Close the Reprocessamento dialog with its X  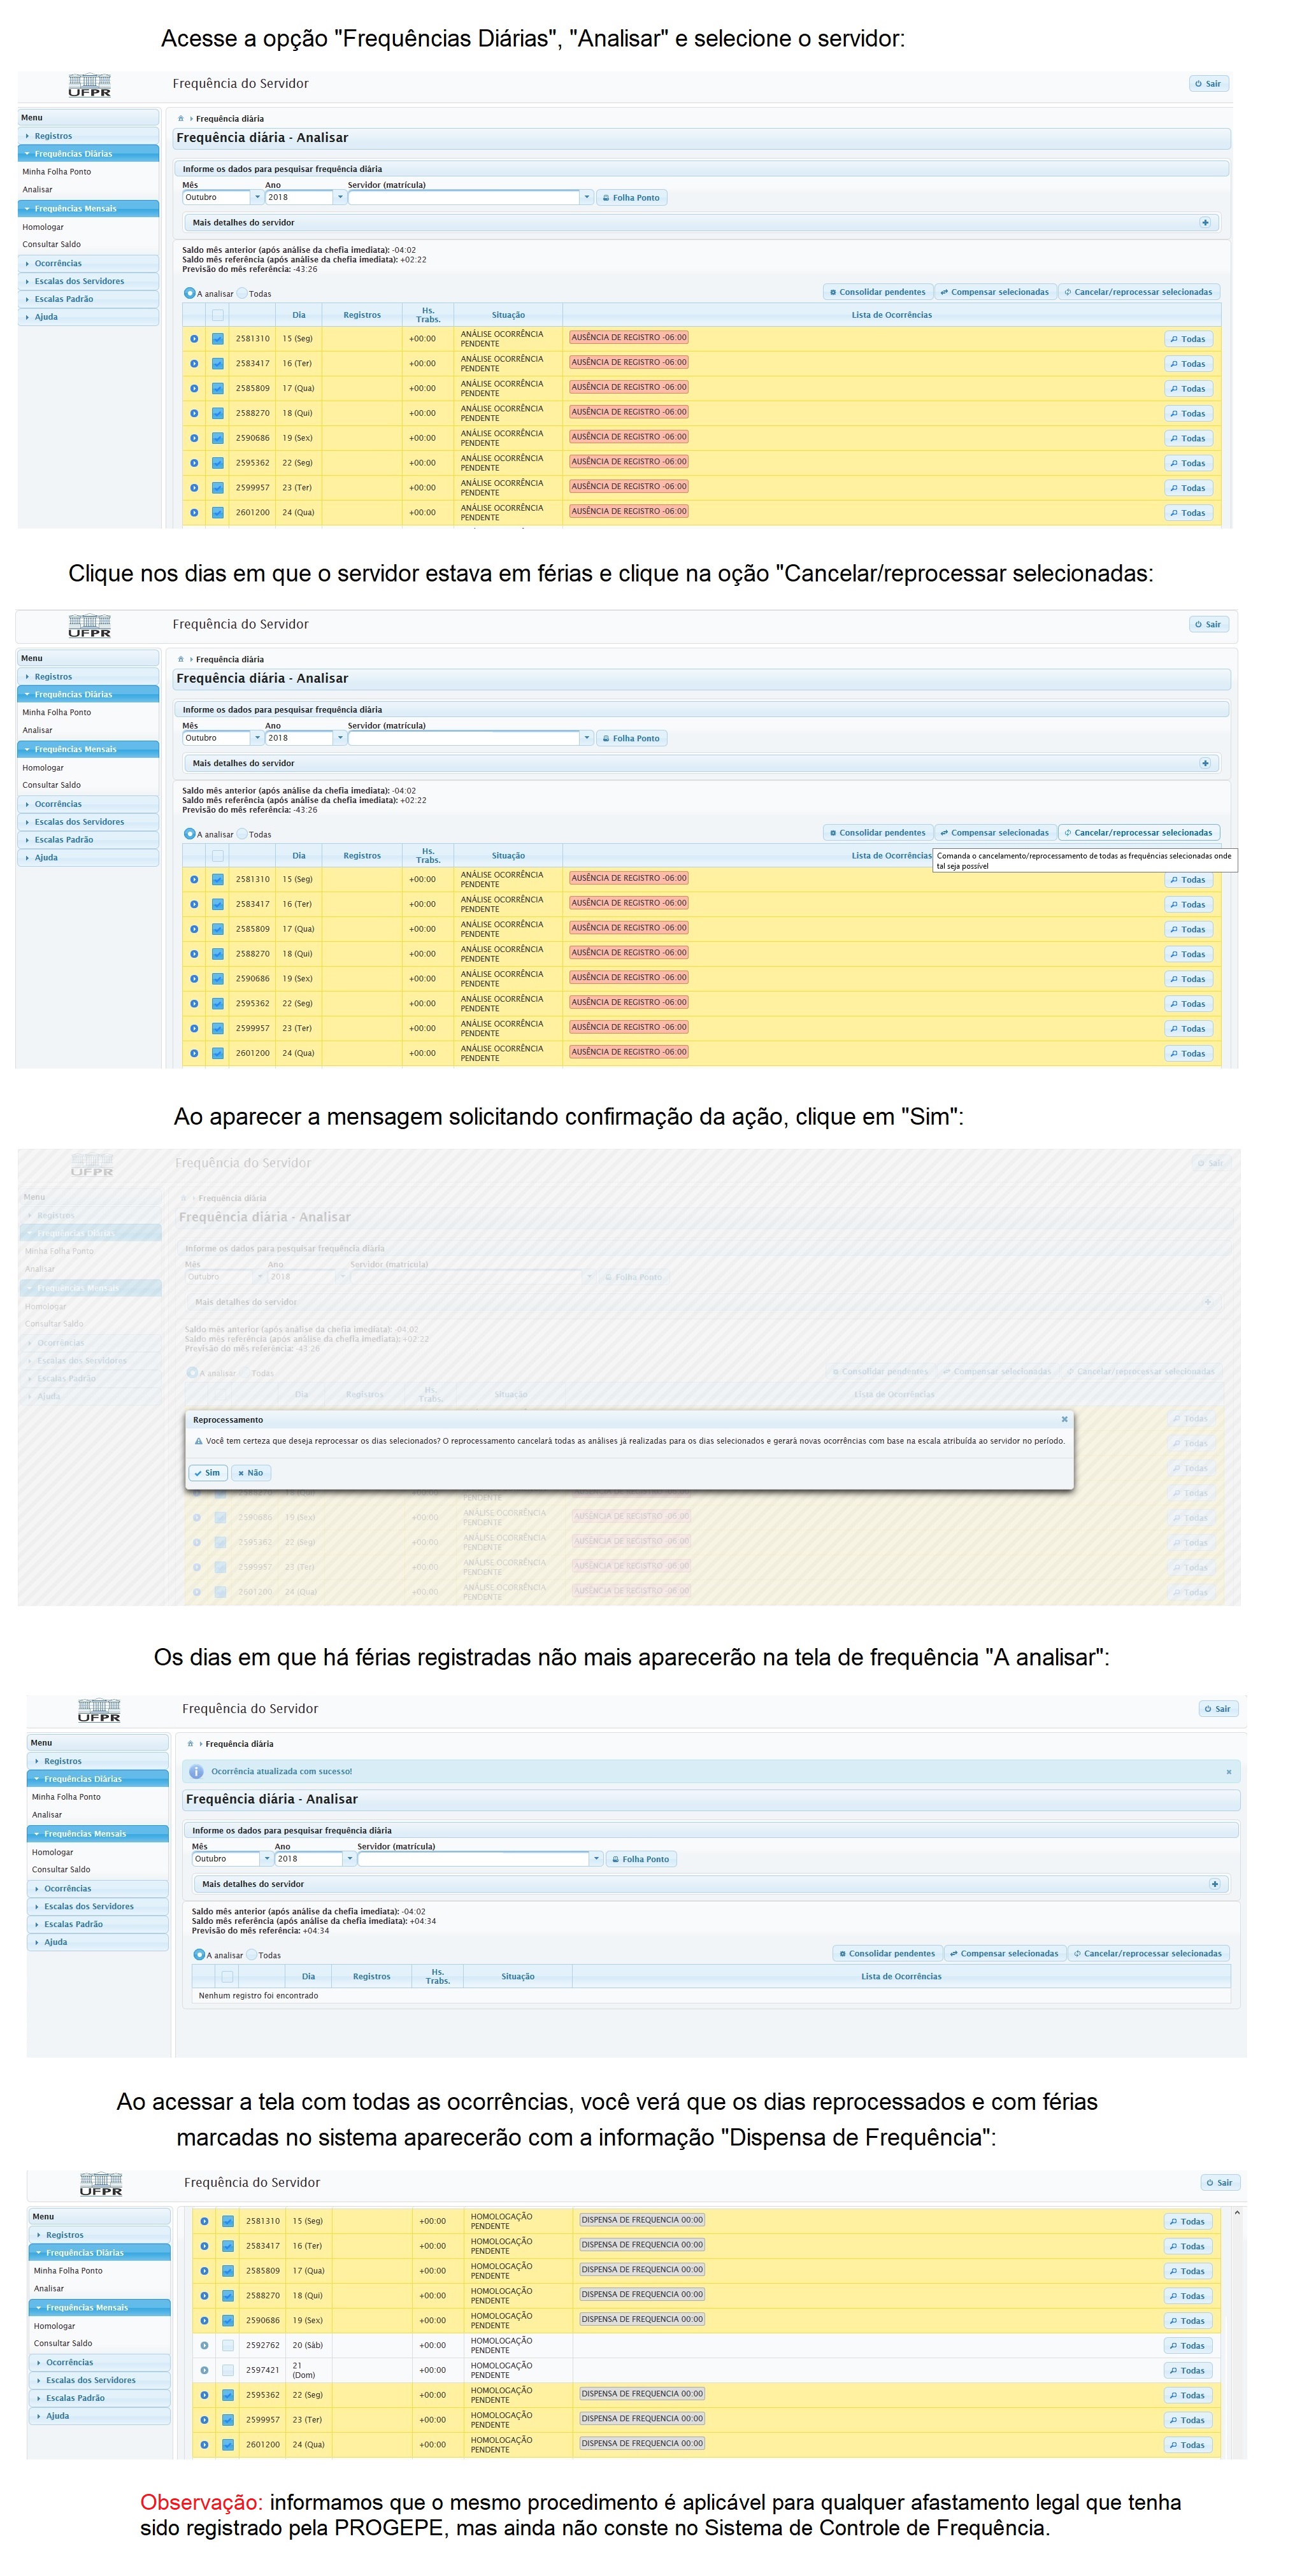coord(1064,1419)
